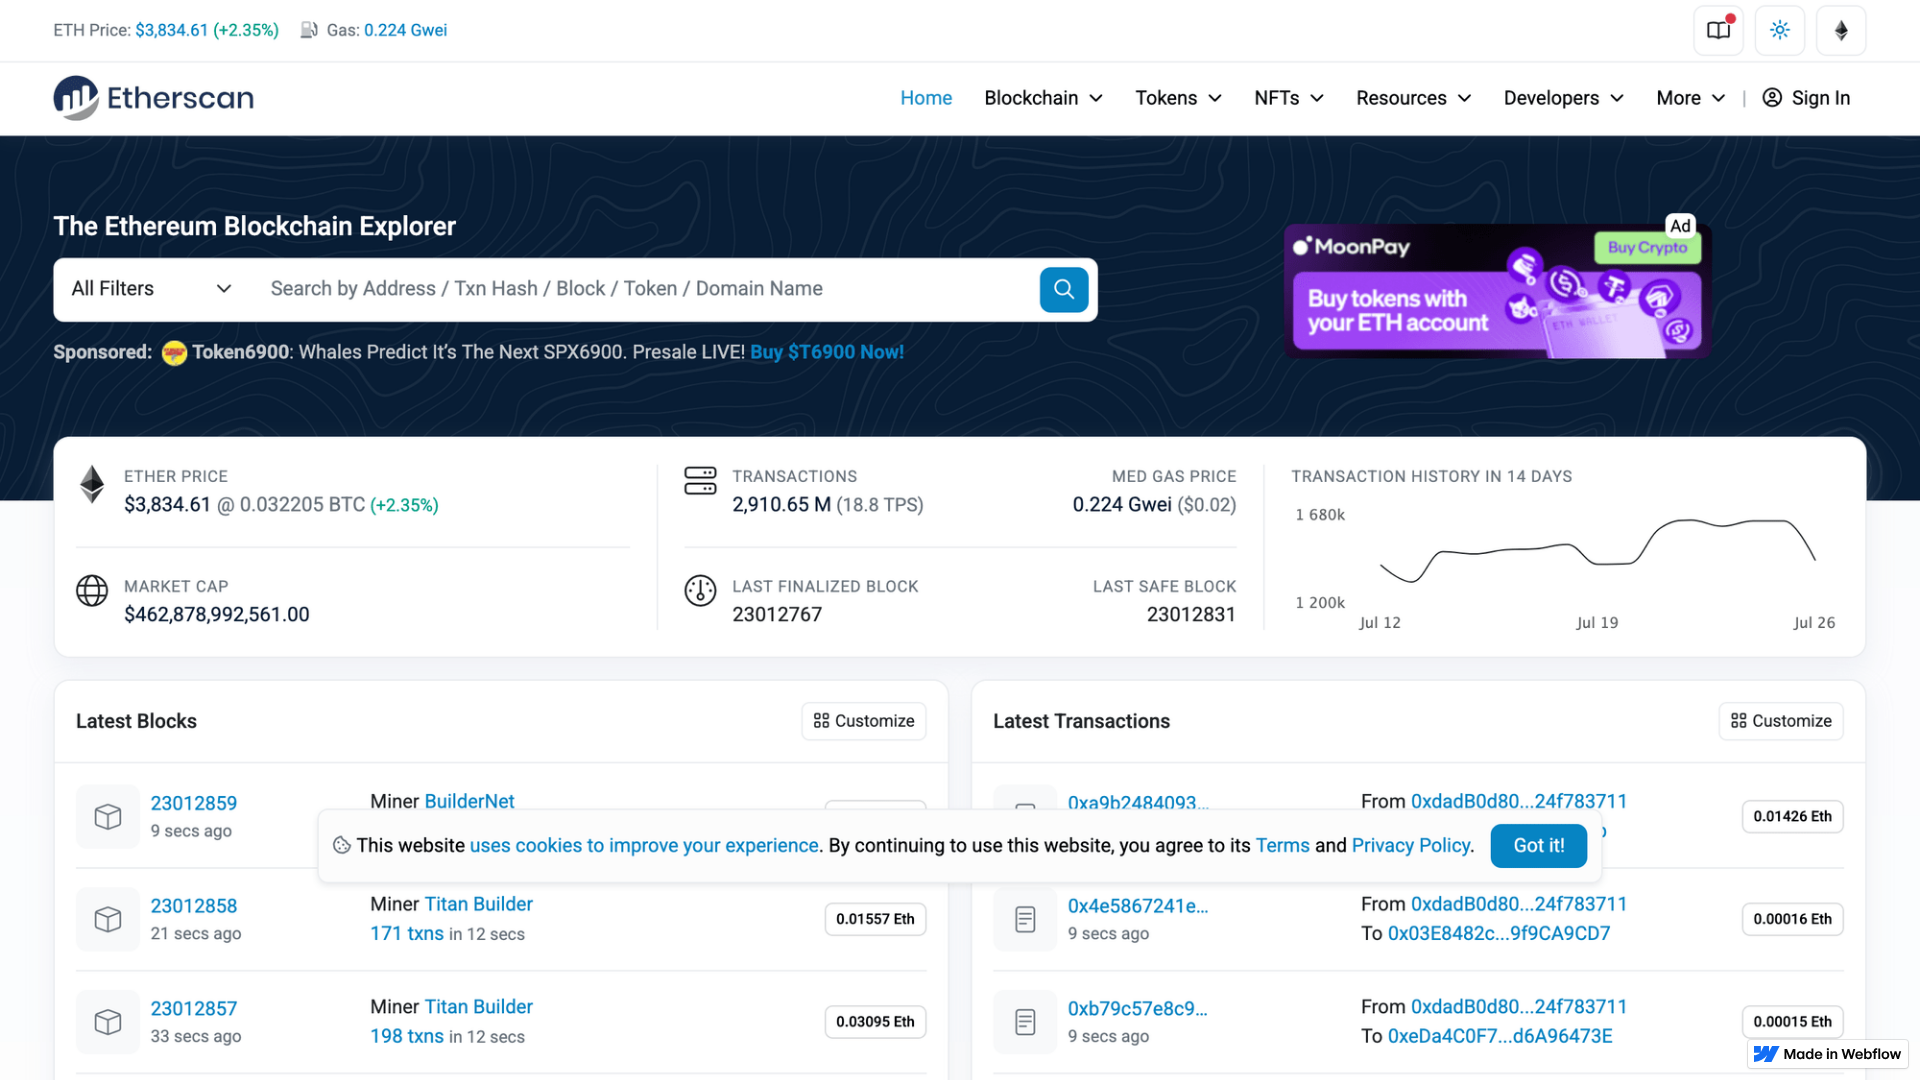
Task: Open 198 txns link
Action: [x=407, y=1037]
